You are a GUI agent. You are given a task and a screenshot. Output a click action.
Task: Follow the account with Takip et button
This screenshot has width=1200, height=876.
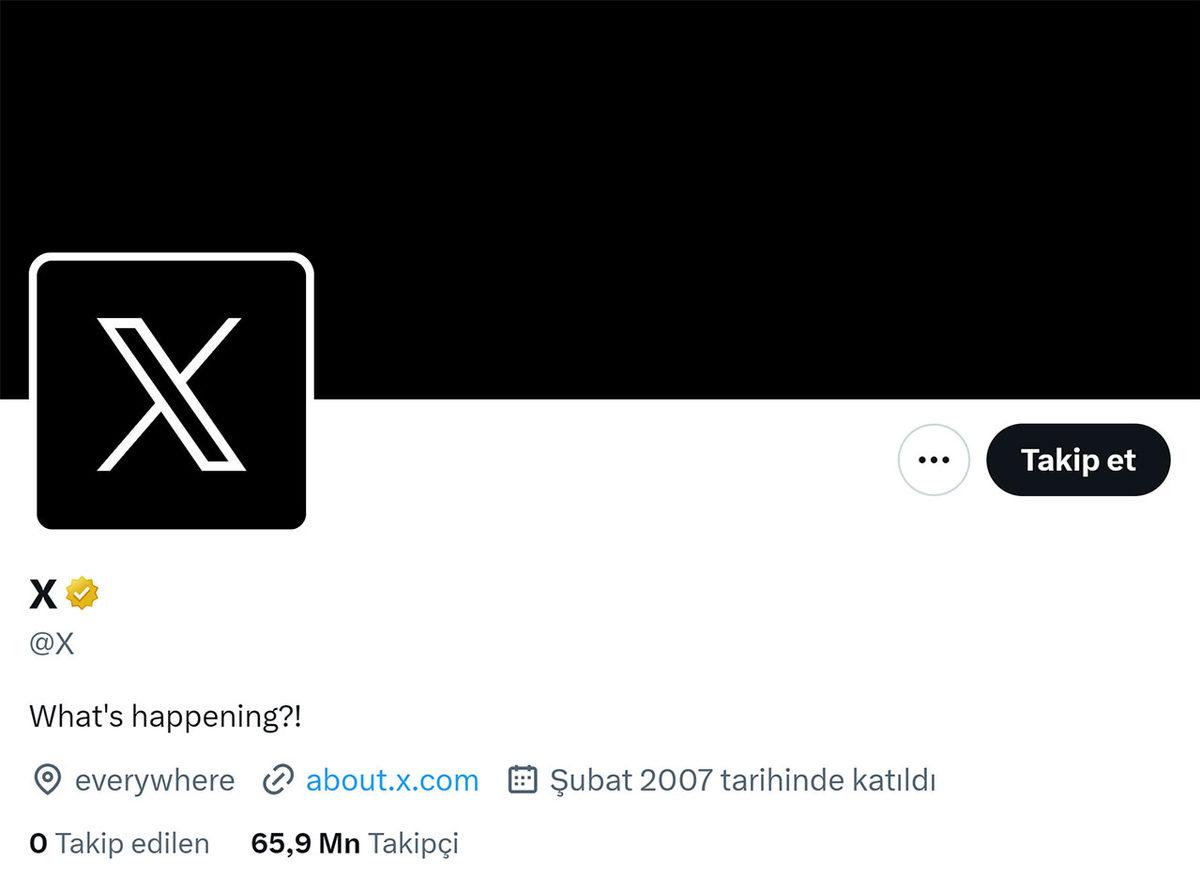coord(1078,460)
